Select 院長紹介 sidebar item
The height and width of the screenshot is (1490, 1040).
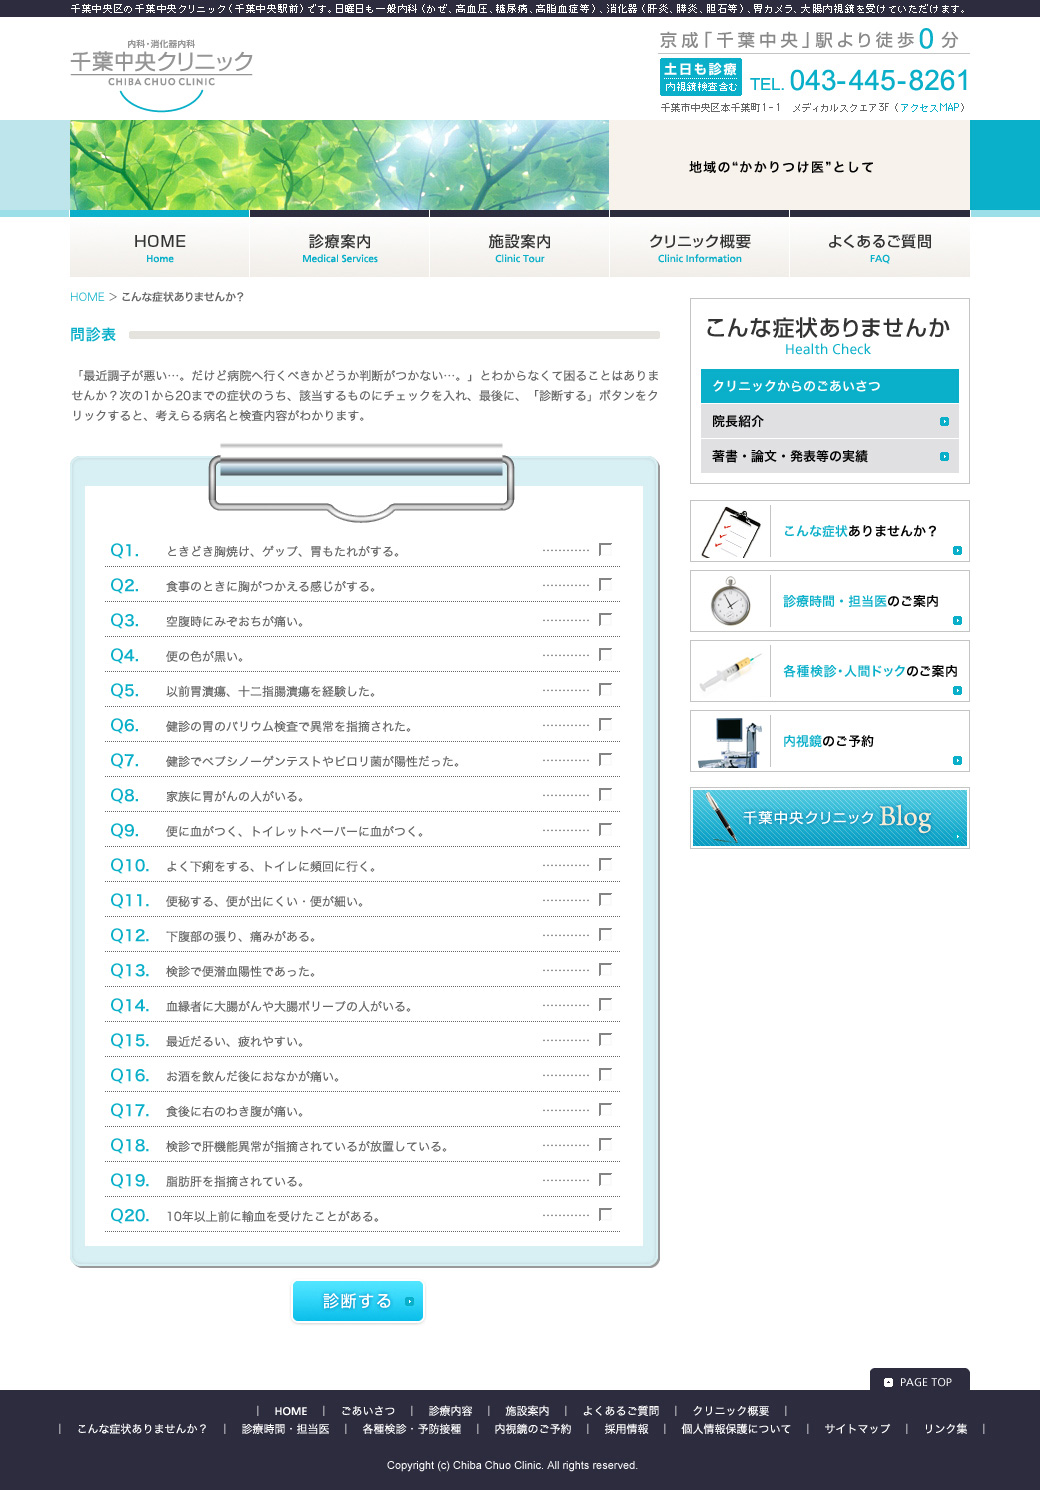click(x=830, y=422)
